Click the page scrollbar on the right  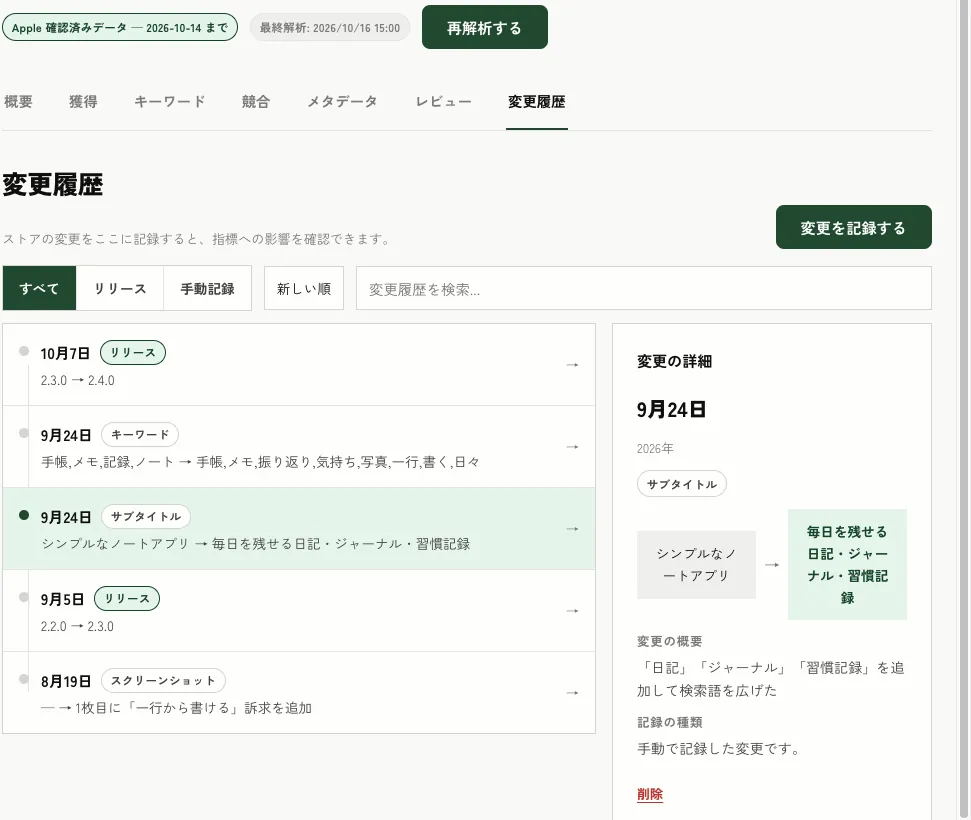(x=964, y=410)
